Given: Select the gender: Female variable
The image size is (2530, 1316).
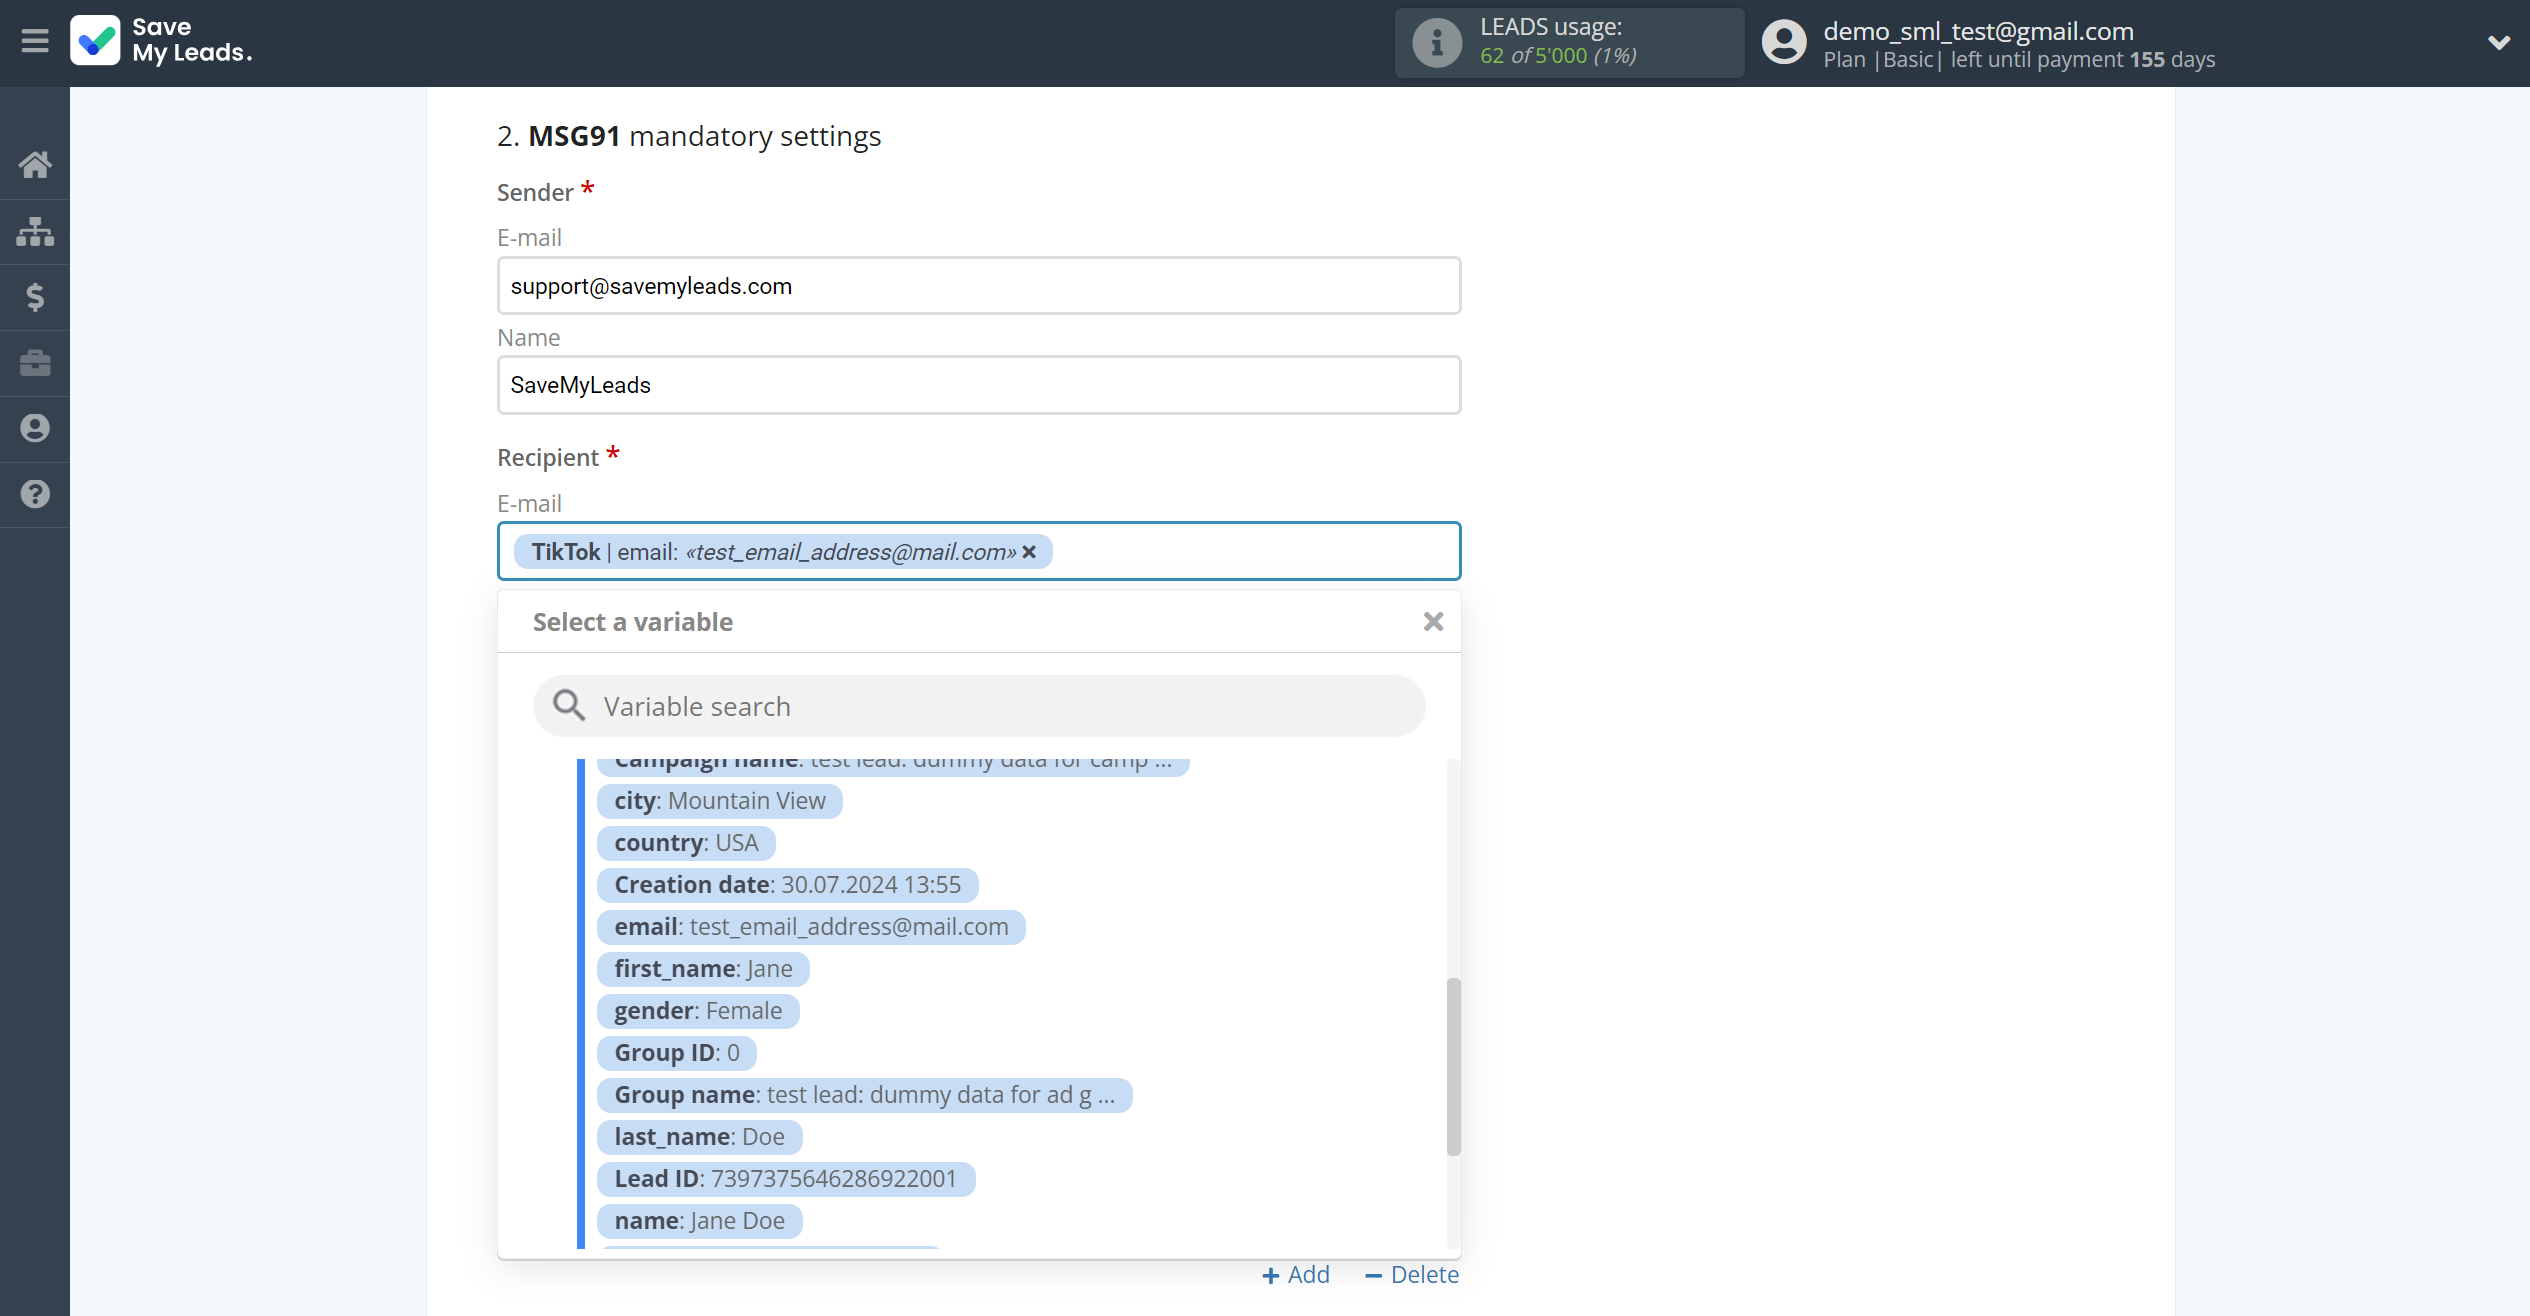Looking at the screenshot, I should click(698, 1011).
